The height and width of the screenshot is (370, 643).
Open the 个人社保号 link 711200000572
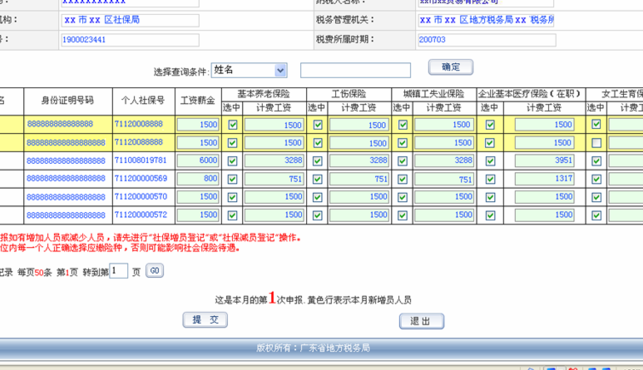pyautogui.click(x=141, y=215)
